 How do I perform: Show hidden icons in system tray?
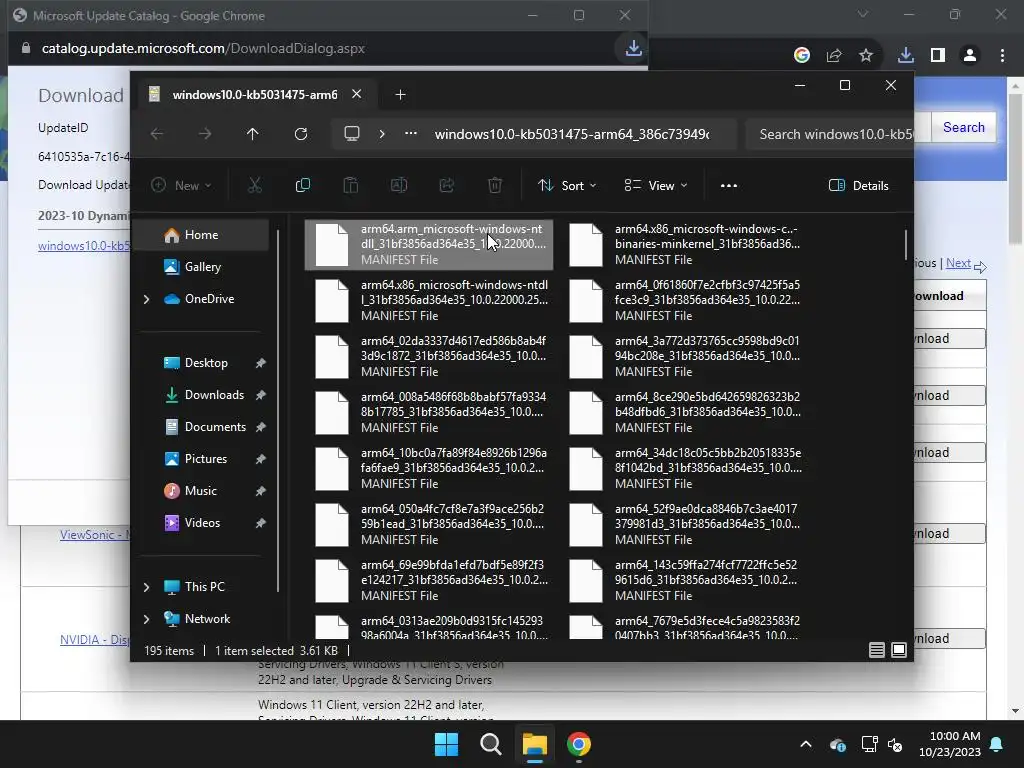tap(806, 744)
